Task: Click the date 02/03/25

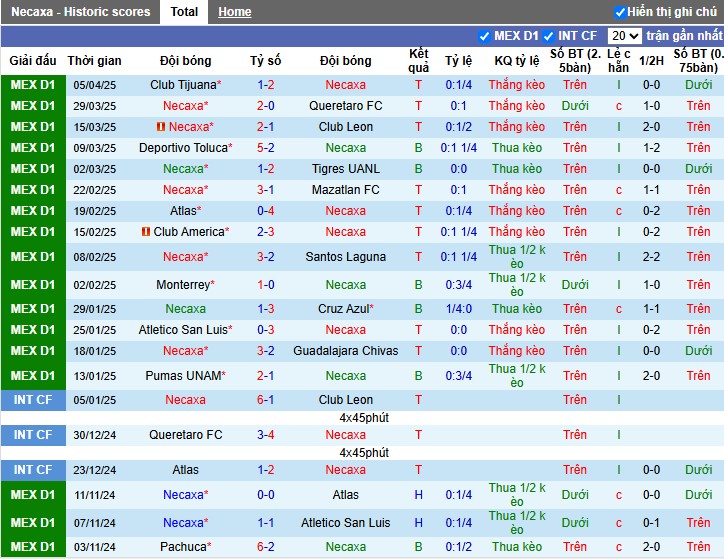Action: (x=95, y=169)
